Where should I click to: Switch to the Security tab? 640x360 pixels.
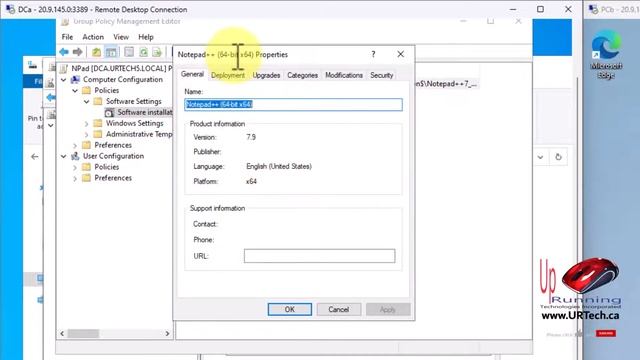click(382, 75)
